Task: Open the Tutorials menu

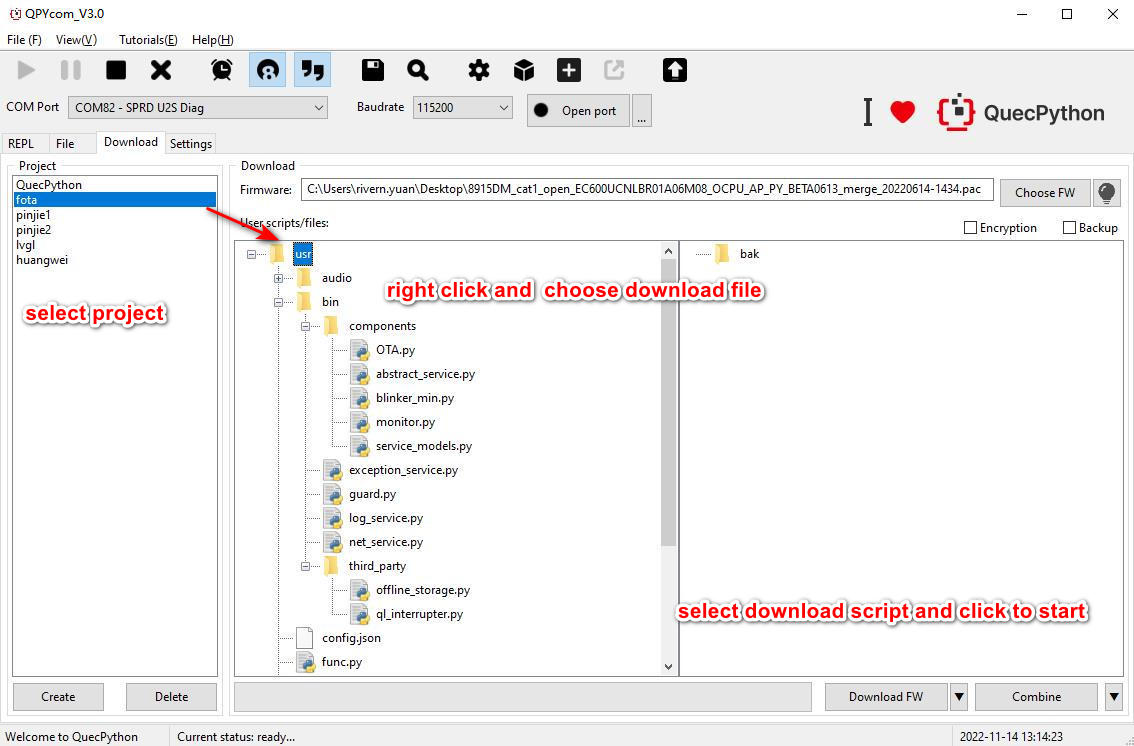Action: pyautogui.click(x=147, y=40)
